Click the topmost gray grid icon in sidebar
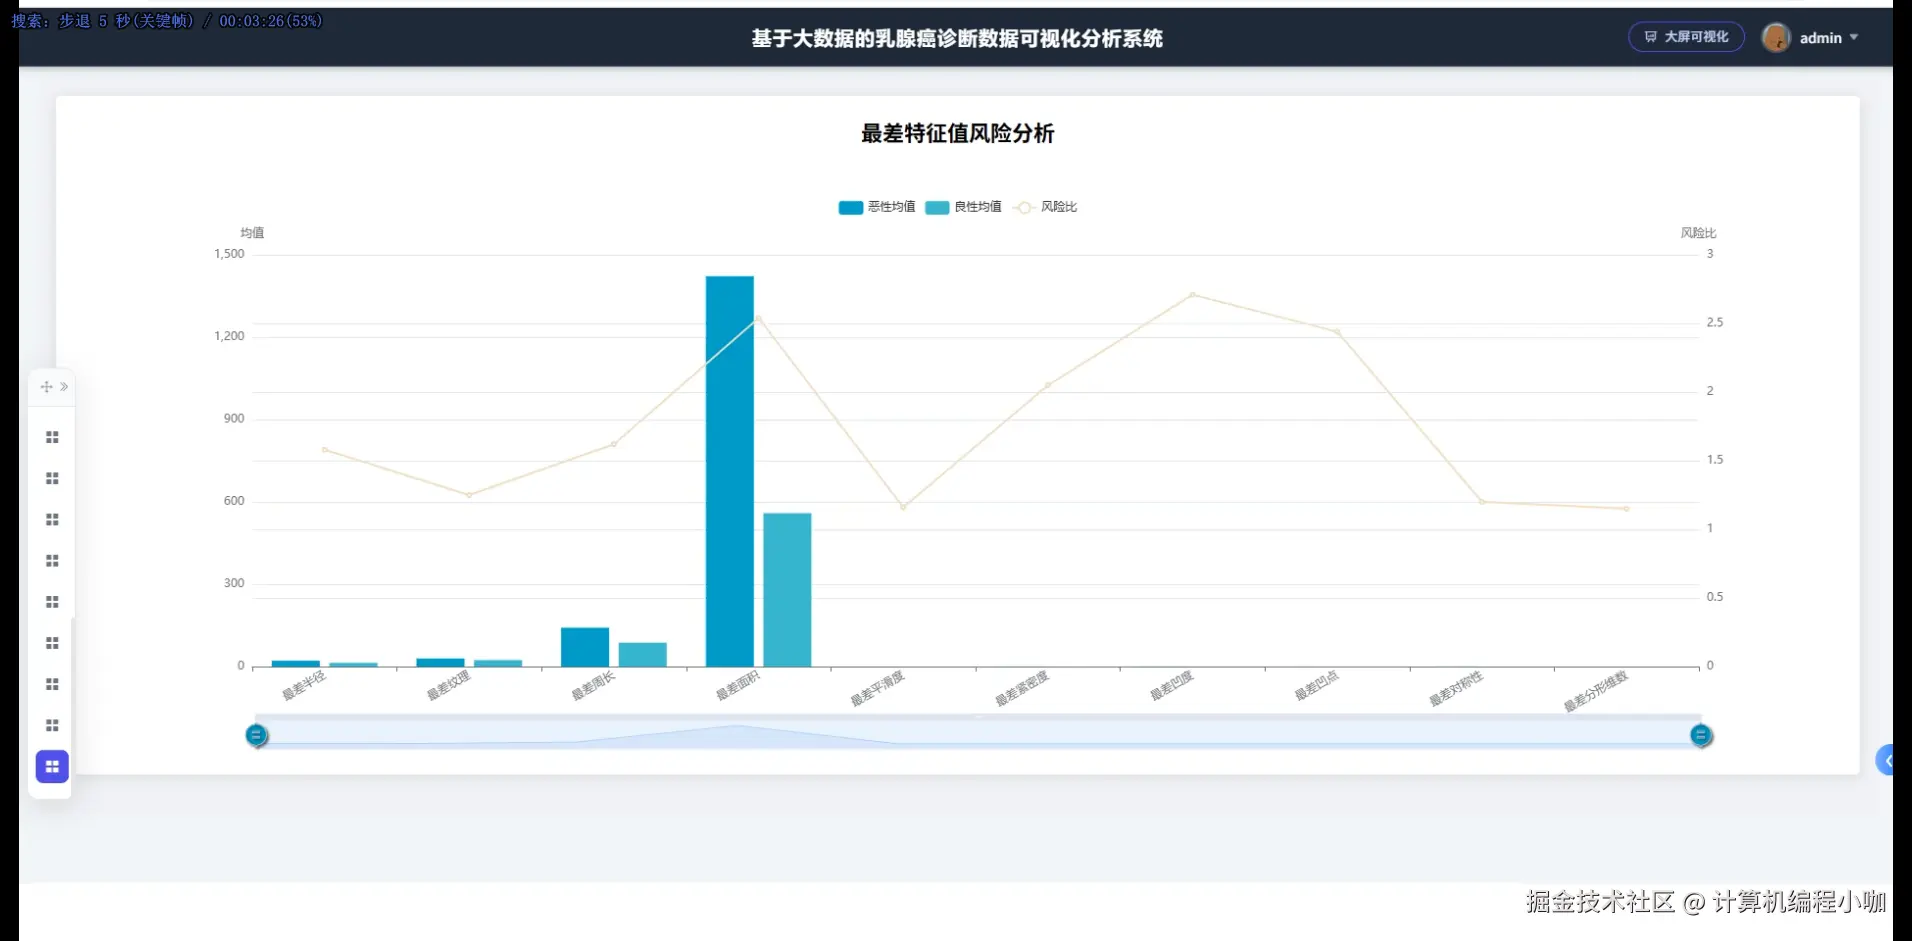Screen dimensions: 1912x941 click(x=52, y=437)
